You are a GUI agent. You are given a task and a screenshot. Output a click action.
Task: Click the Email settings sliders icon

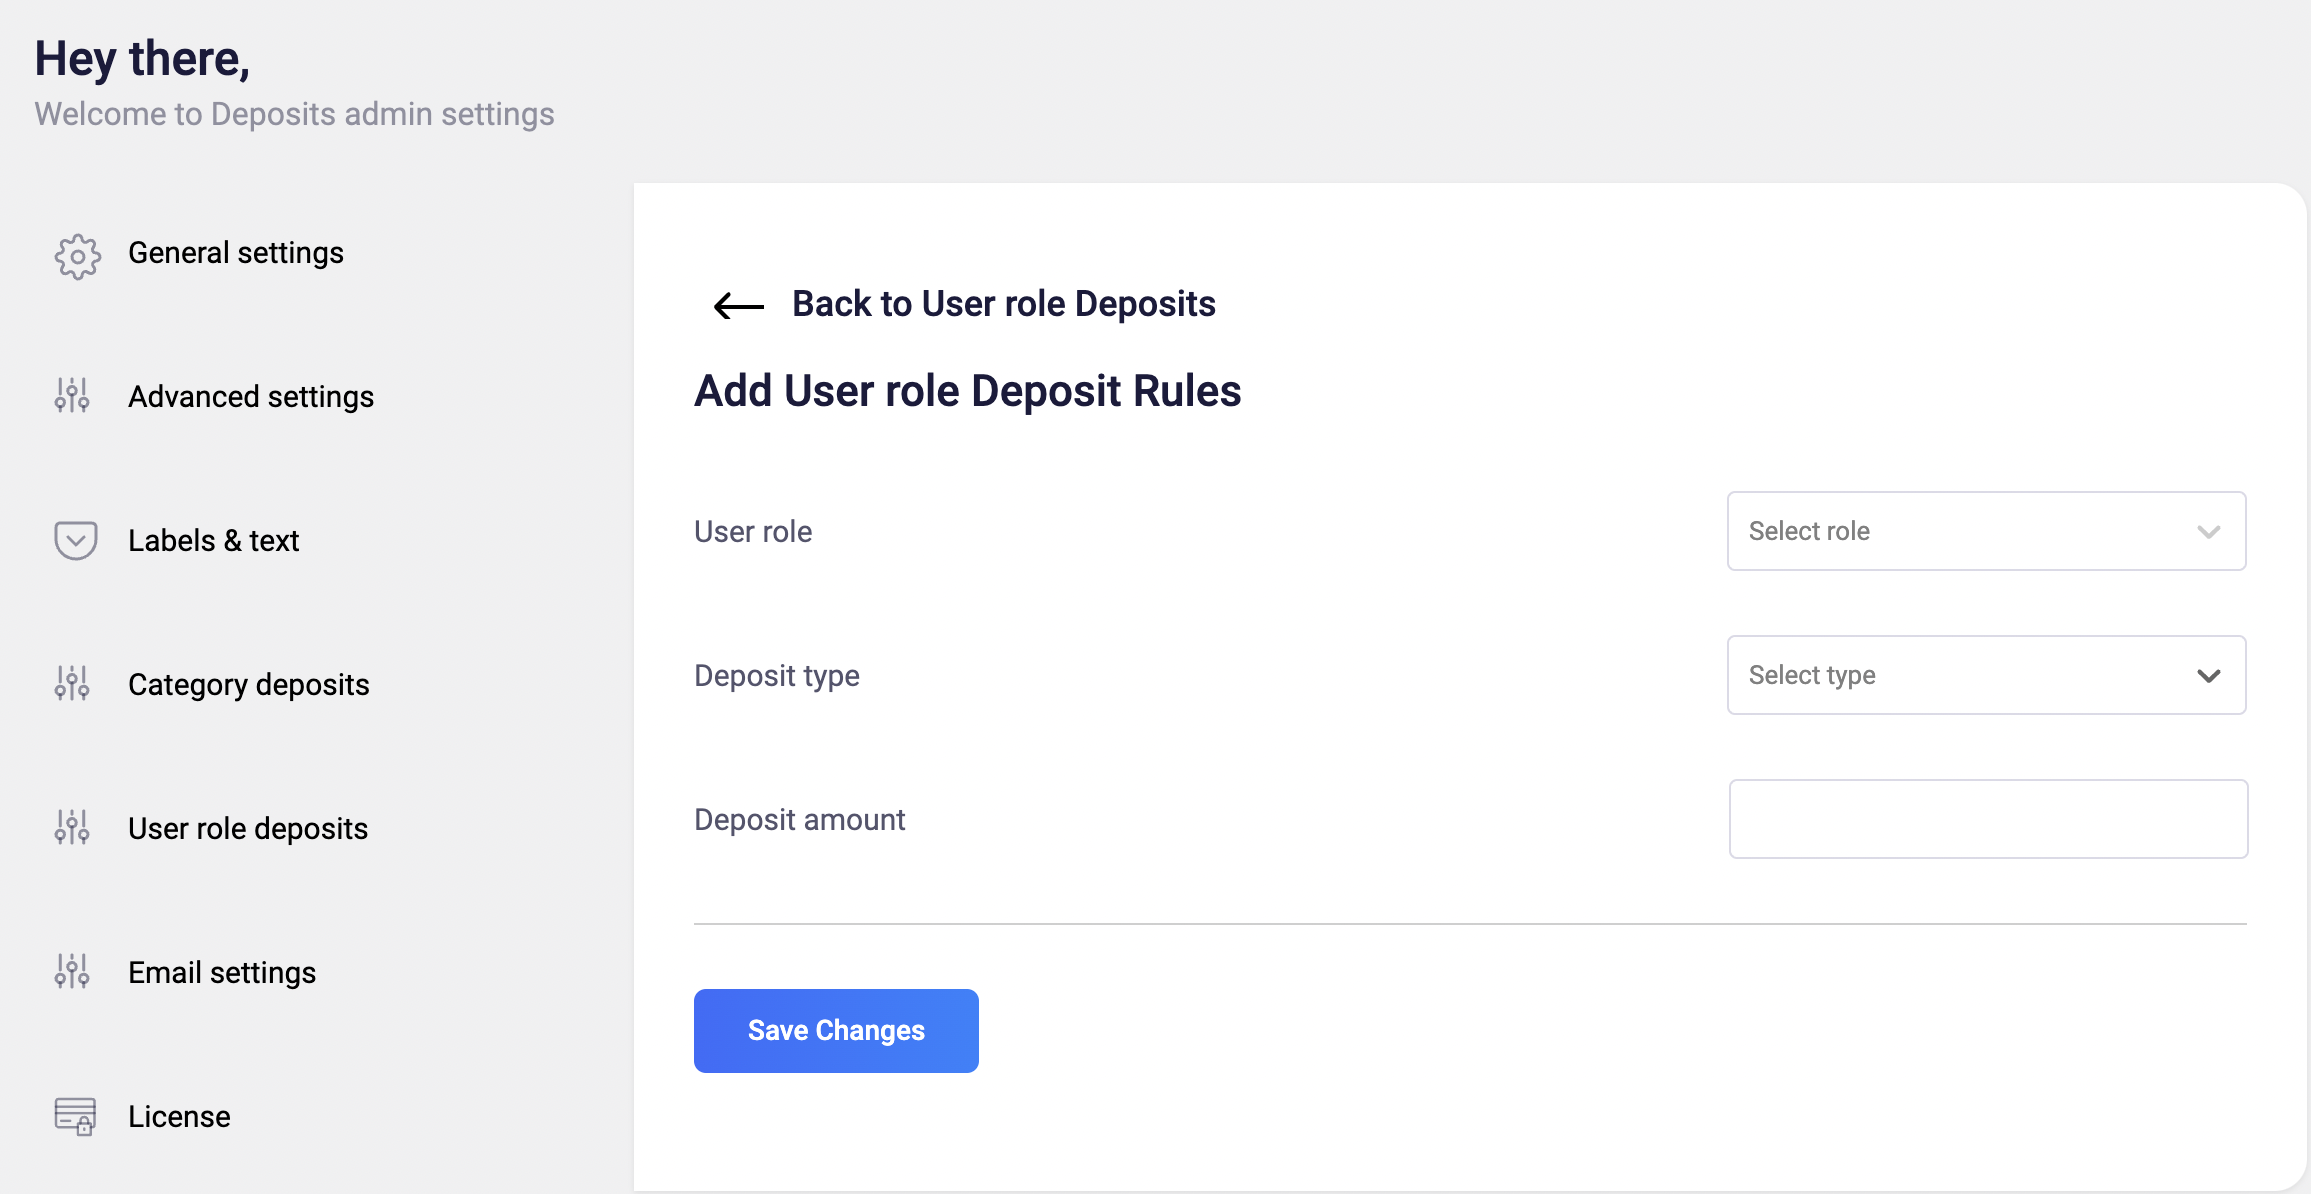[72, 972]
